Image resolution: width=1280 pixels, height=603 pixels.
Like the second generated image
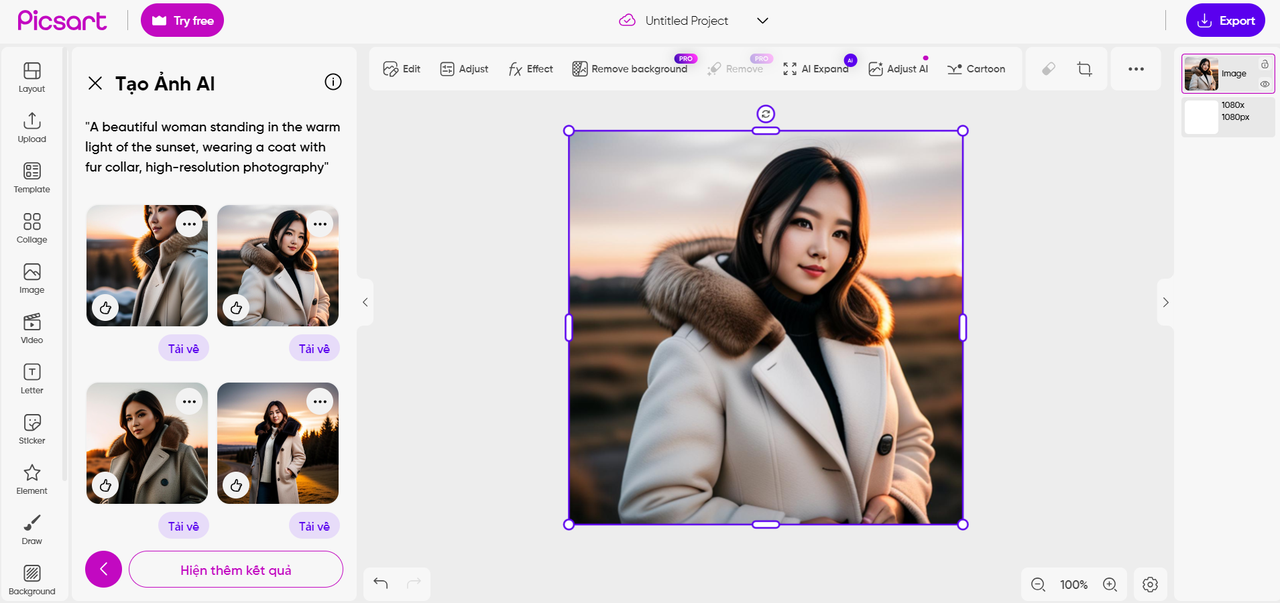236,307
